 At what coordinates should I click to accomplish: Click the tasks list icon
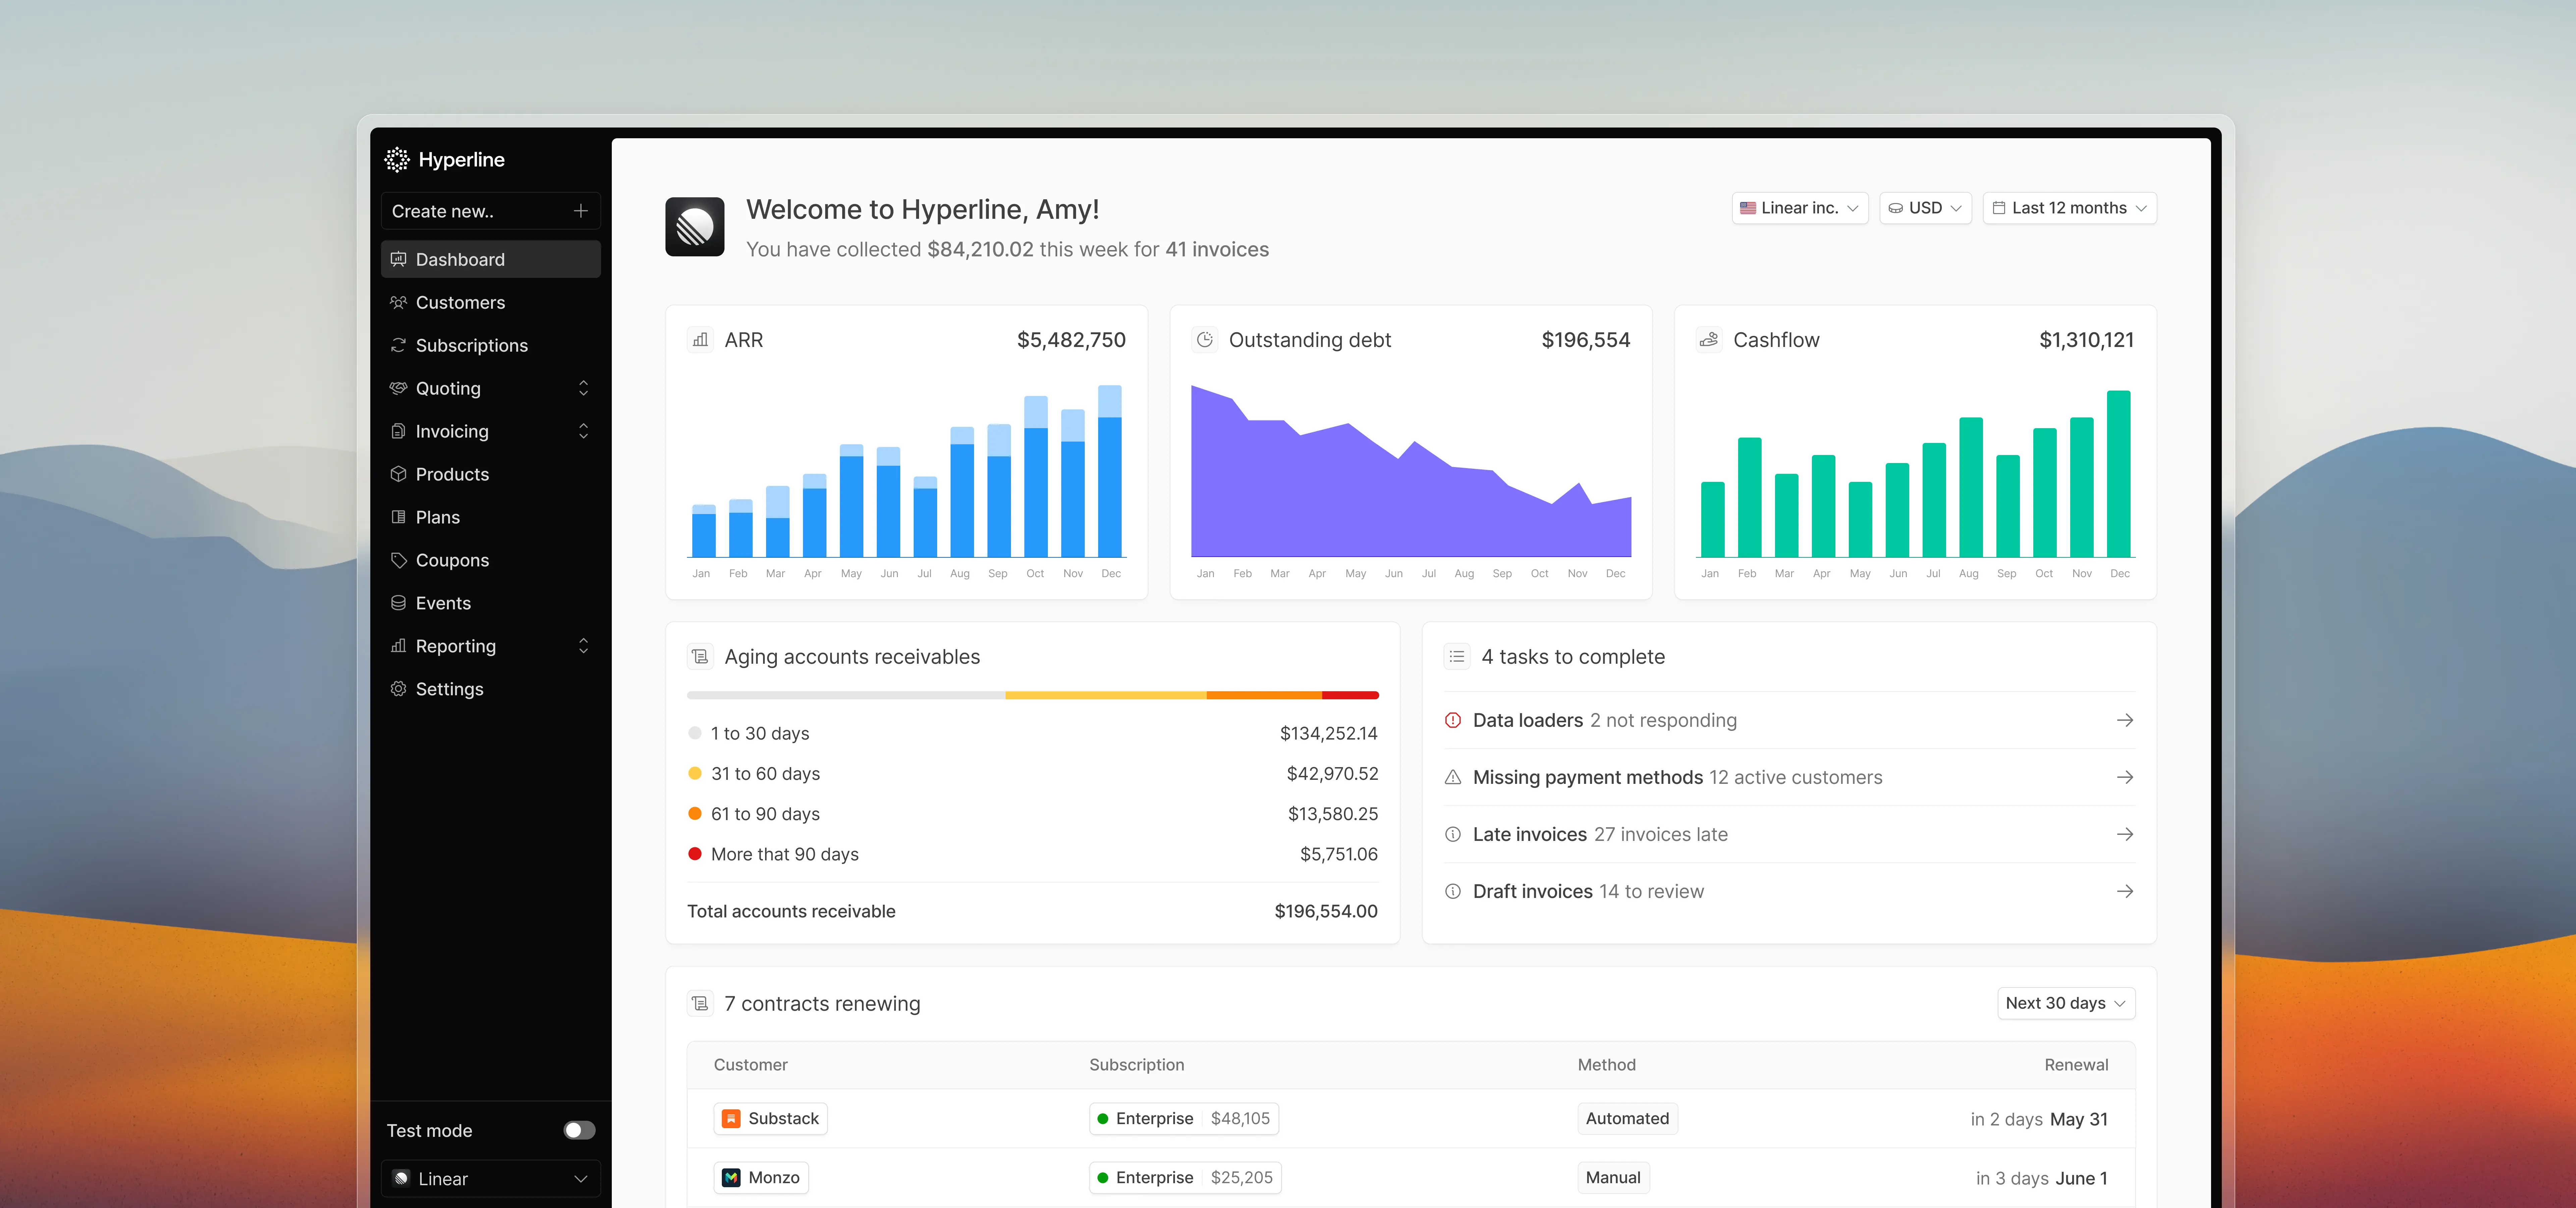1457,657
